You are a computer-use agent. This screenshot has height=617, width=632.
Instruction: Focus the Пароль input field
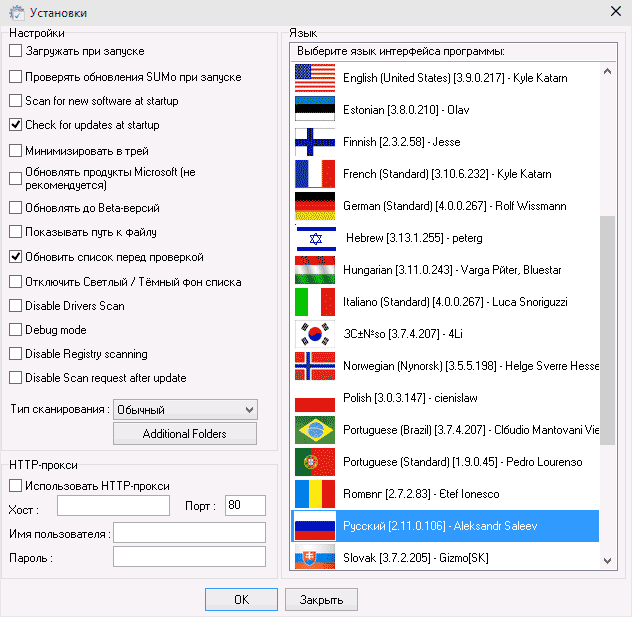(189, 557)
